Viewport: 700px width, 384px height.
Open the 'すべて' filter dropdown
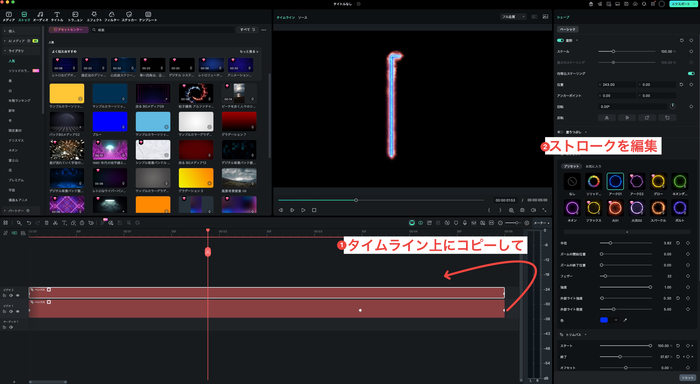247,29
